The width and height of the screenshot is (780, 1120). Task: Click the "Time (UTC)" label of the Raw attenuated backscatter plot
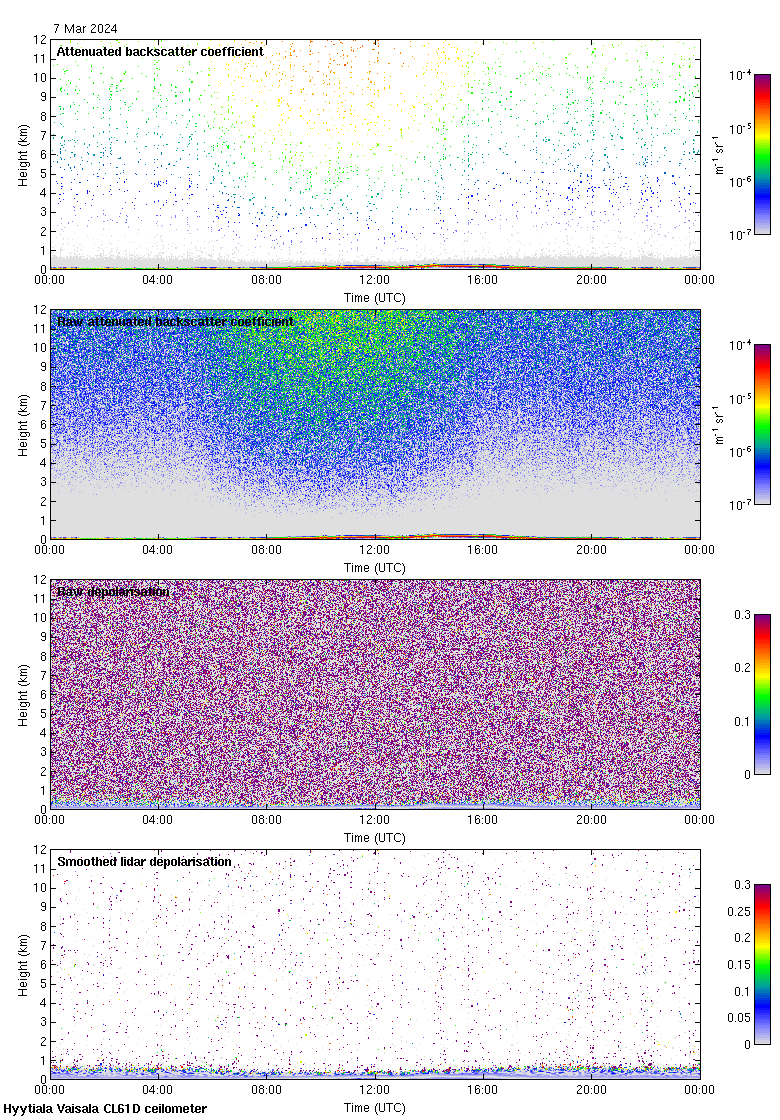point(374,568)
